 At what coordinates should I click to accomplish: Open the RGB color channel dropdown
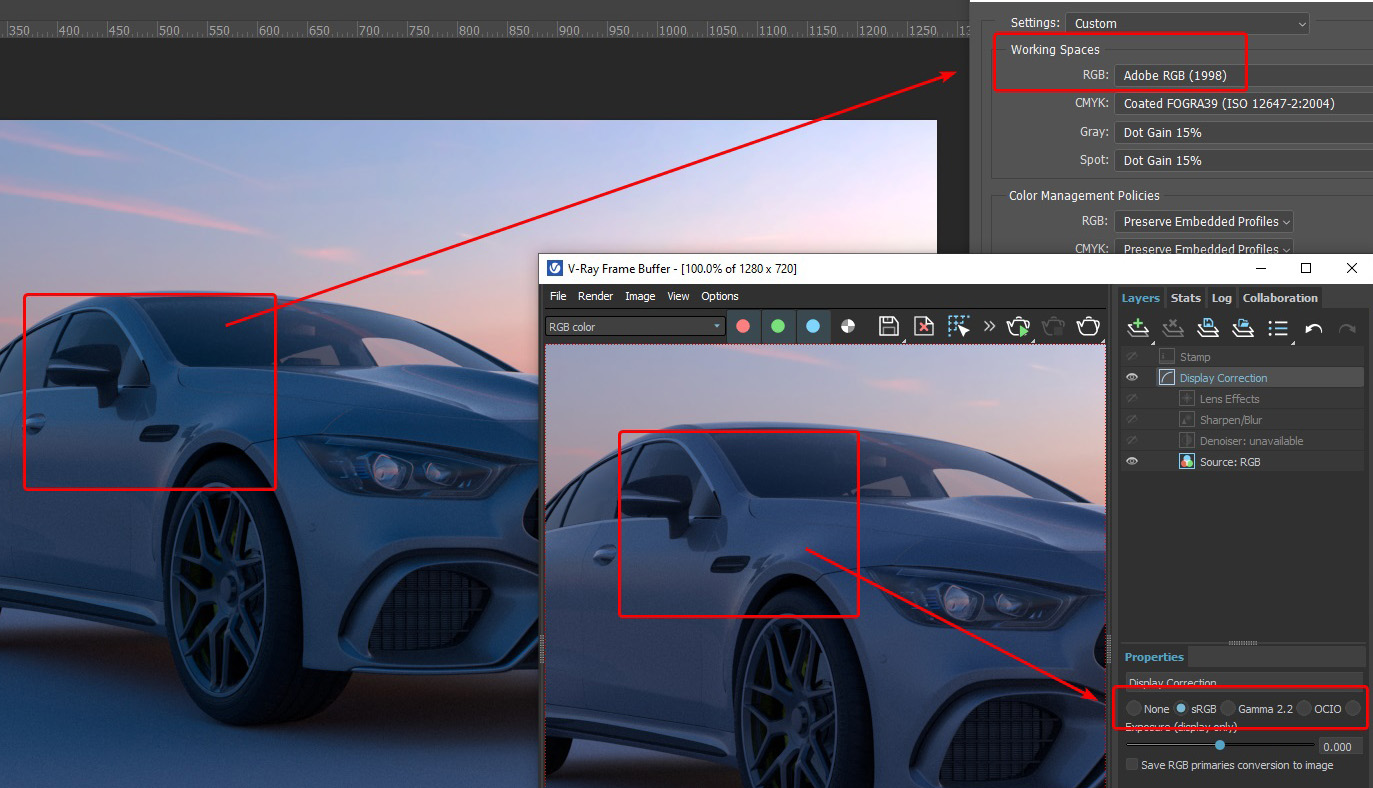point(635,326)
